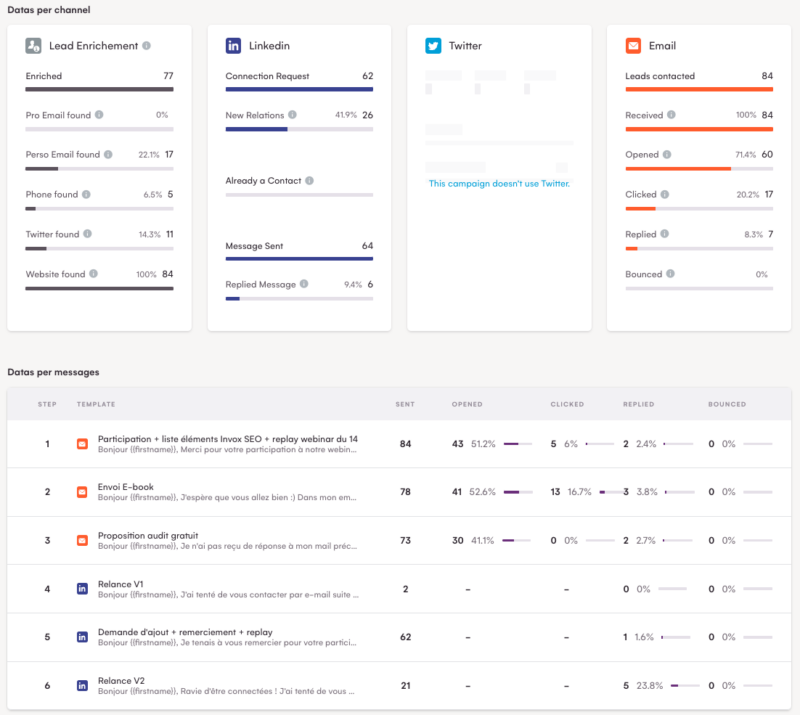The image size is (800, 715).
Task: Click the SENT column header
Action: [x=405, y=404]
